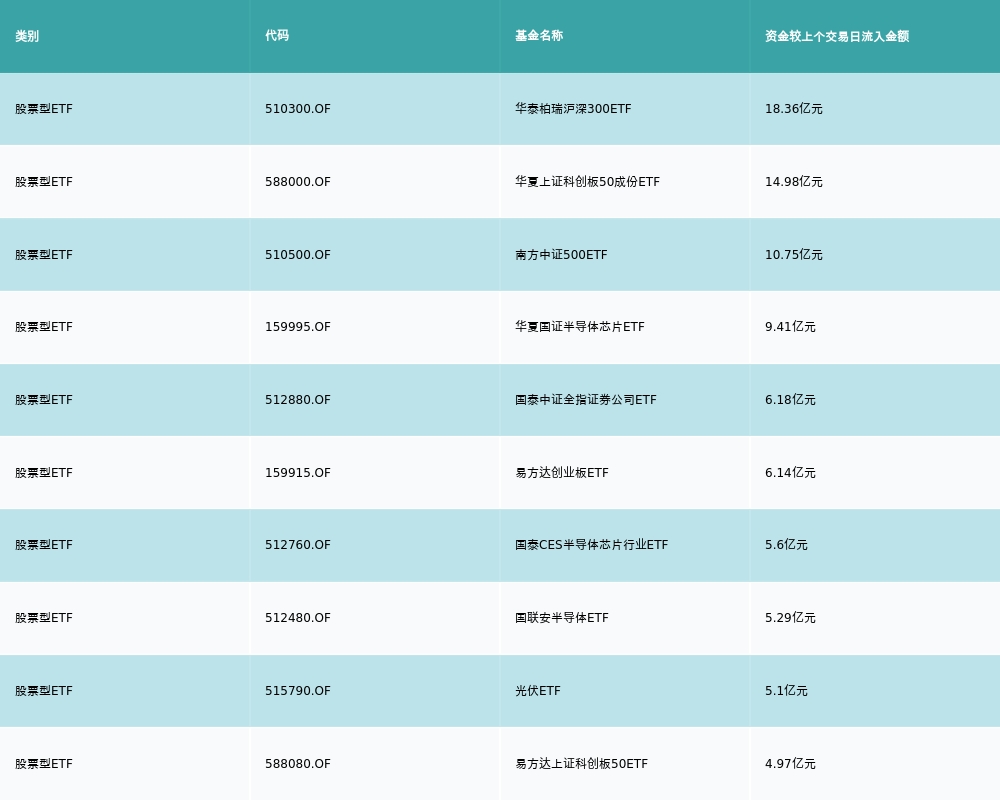Select the 类别 column header
The image size is (1000, 800).
(x=27, y=36)
